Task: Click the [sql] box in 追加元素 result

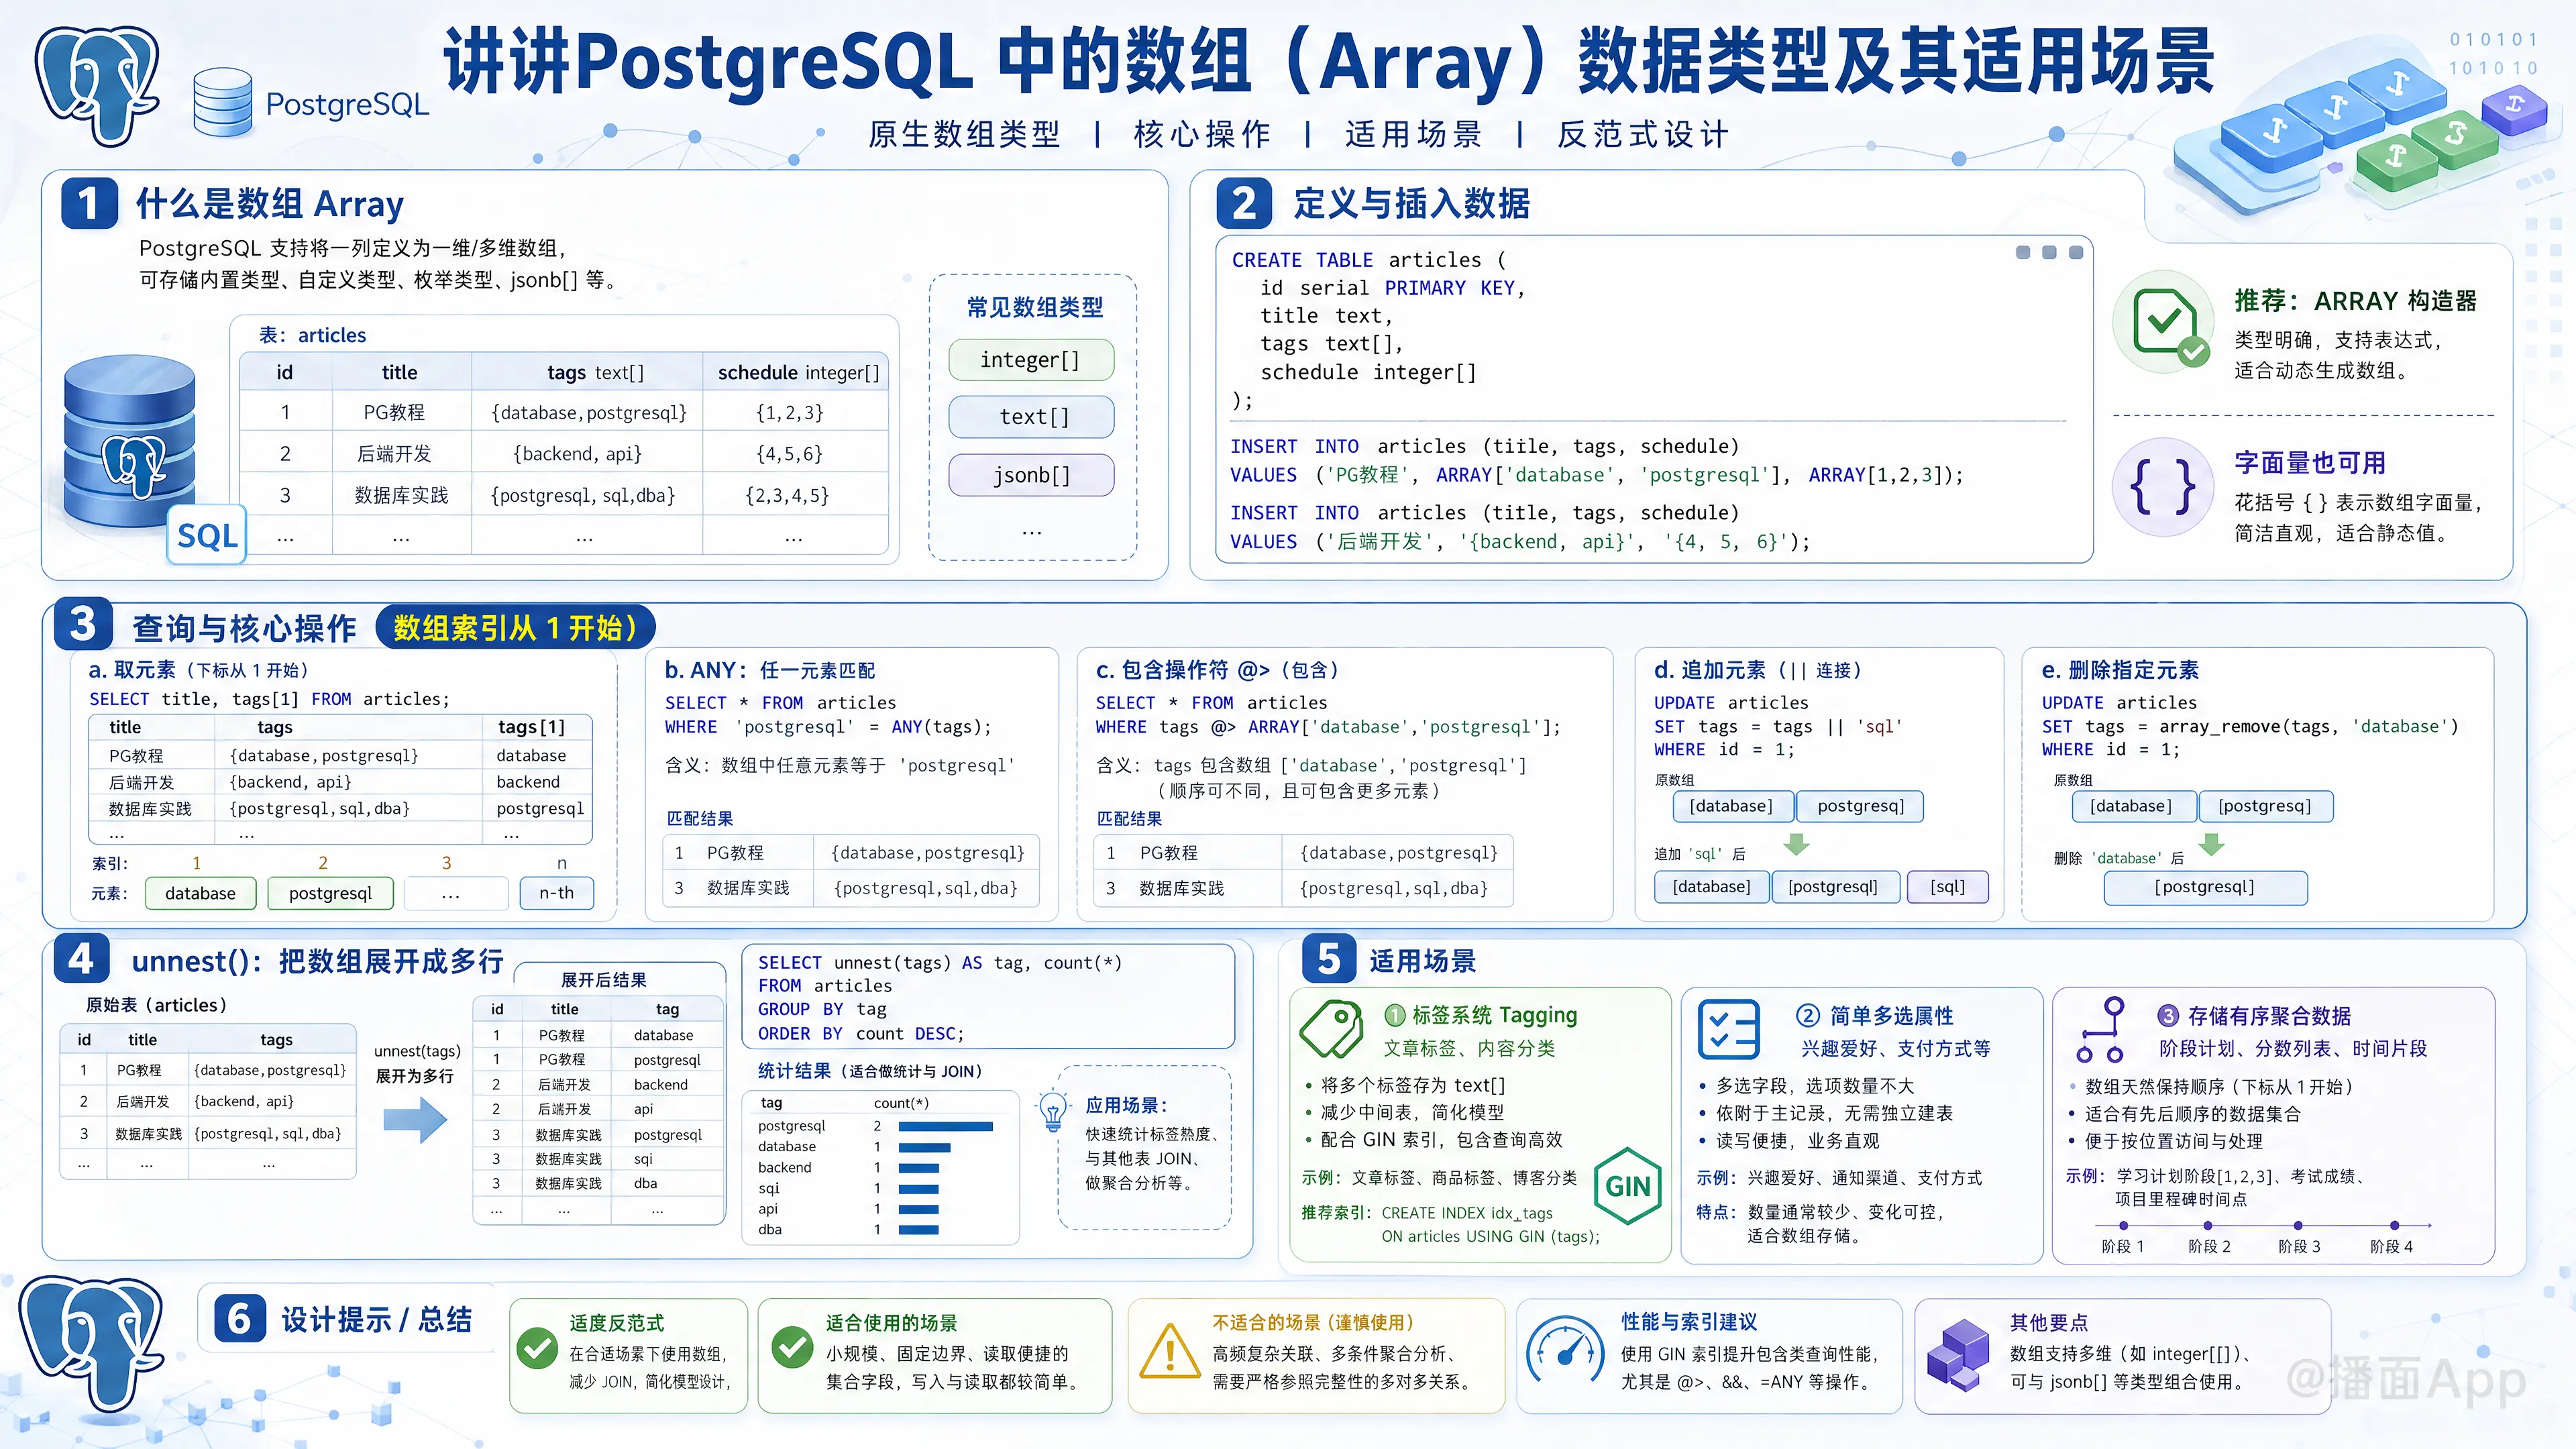Action: coord(1948,887)
